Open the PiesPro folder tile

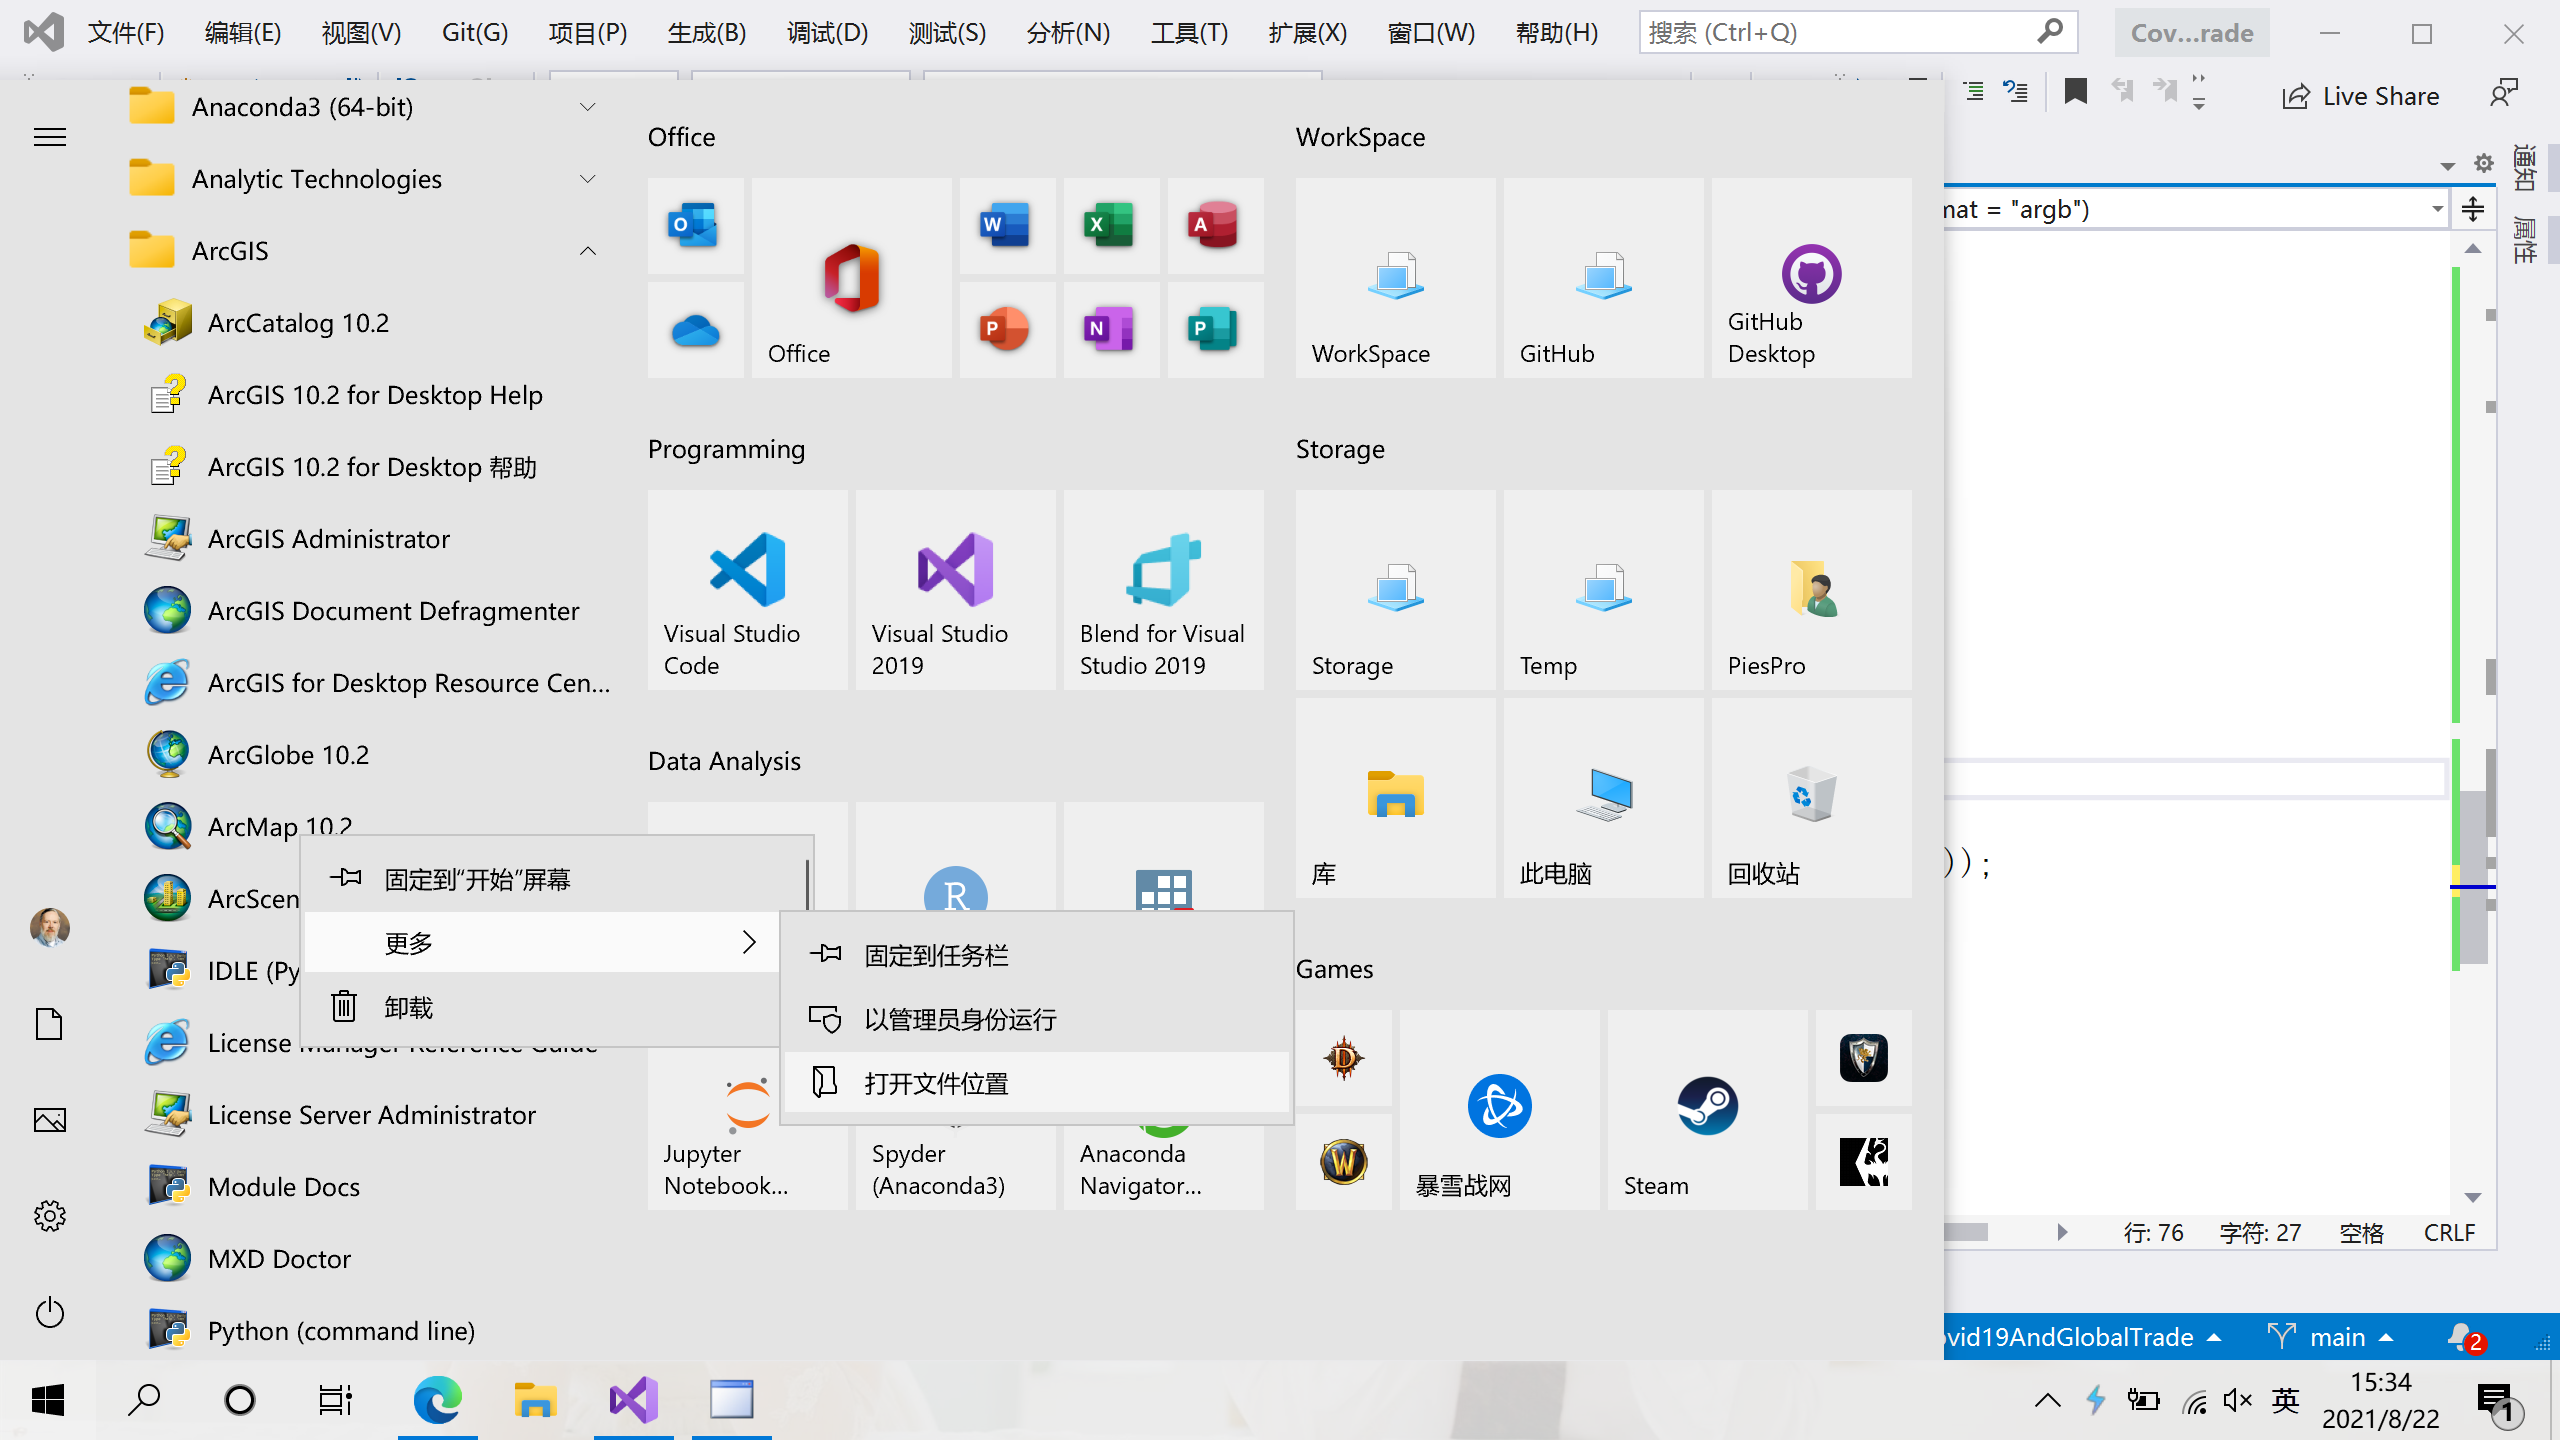1811,590
